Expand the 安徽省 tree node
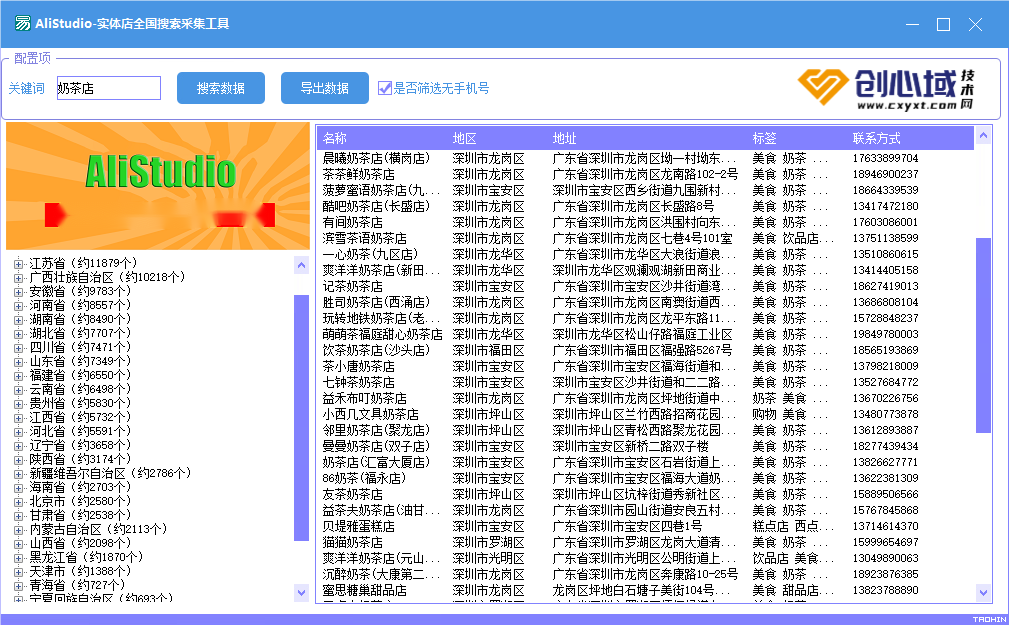Viewport: 1009px width, 625px height. (18, 292)
